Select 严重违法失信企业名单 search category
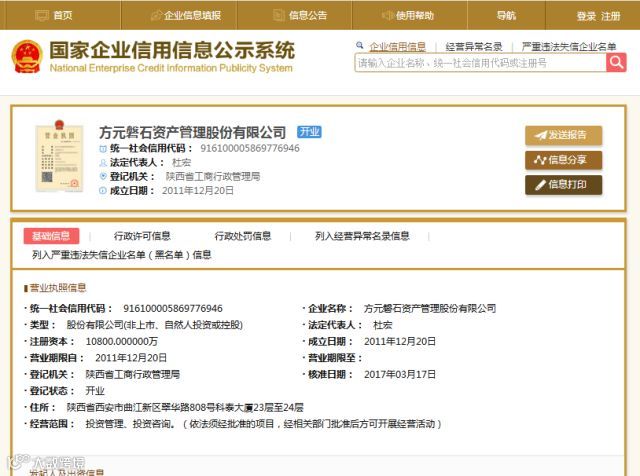 coord(569,47)
